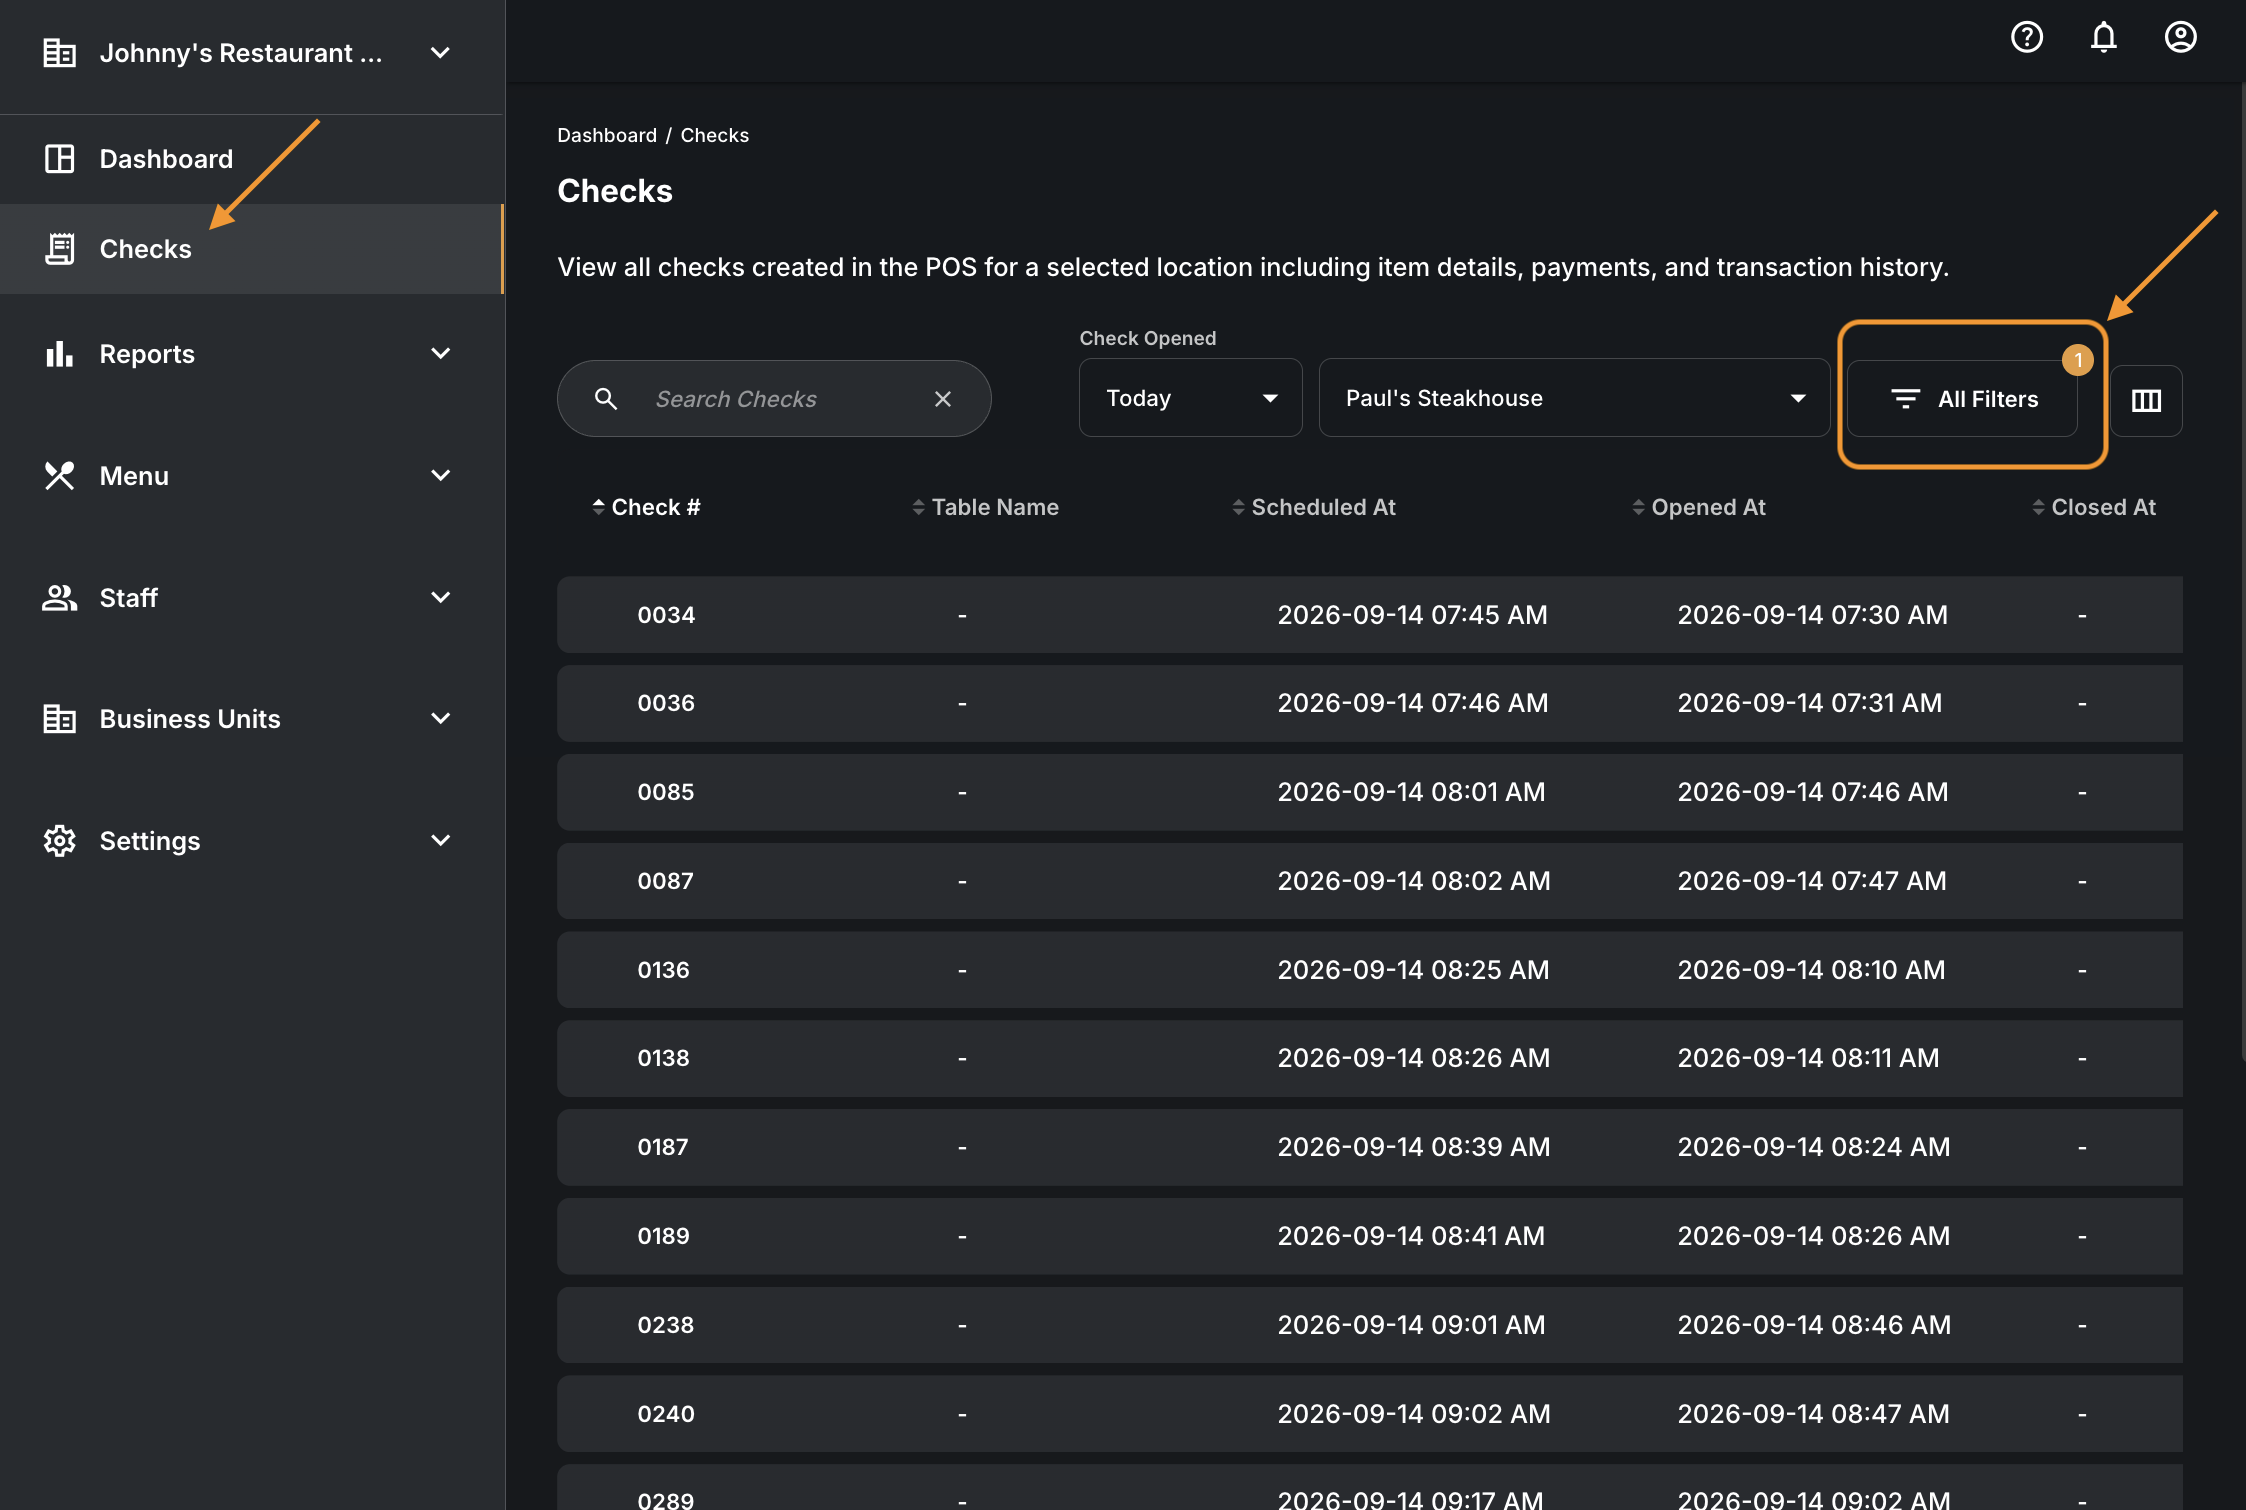Open check 0189 row
The height and width of the screenshot is (1510, 2246).
1370,1236
